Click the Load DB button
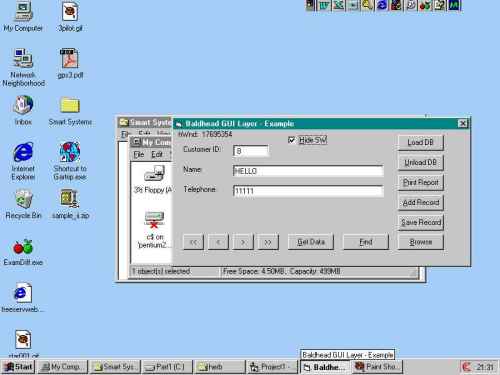 pos(420,142)
